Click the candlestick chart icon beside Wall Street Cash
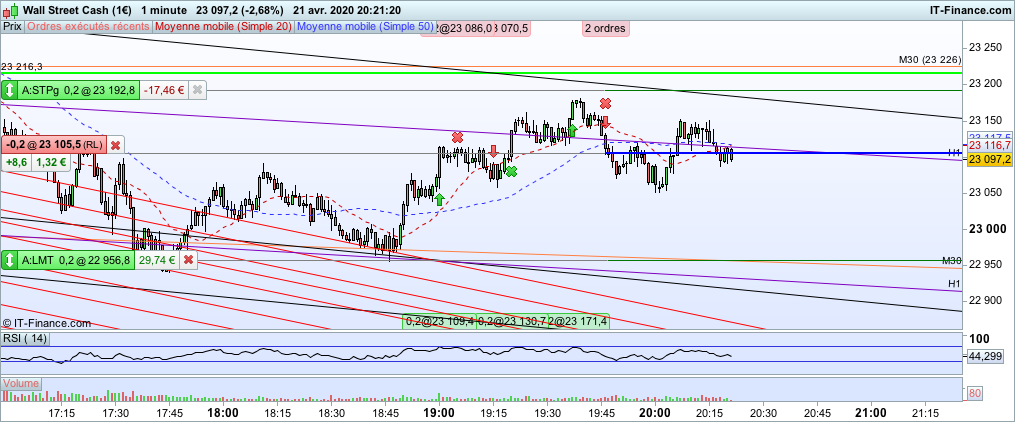The image size is (1015, 422). (10, 10)
